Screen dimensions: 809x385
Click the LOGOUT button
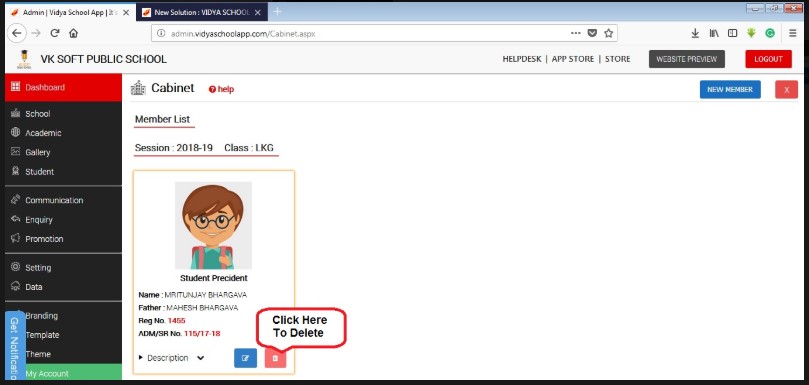(768, 59)
